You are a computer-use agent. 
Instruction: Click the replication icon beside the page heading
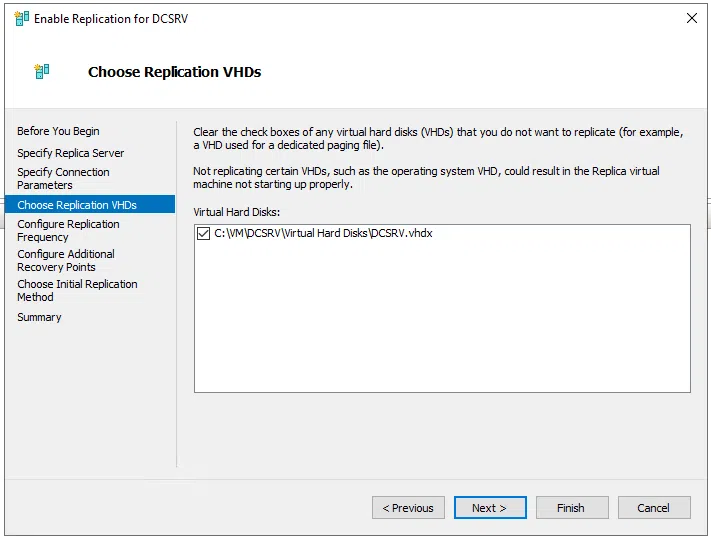[41, 72]
